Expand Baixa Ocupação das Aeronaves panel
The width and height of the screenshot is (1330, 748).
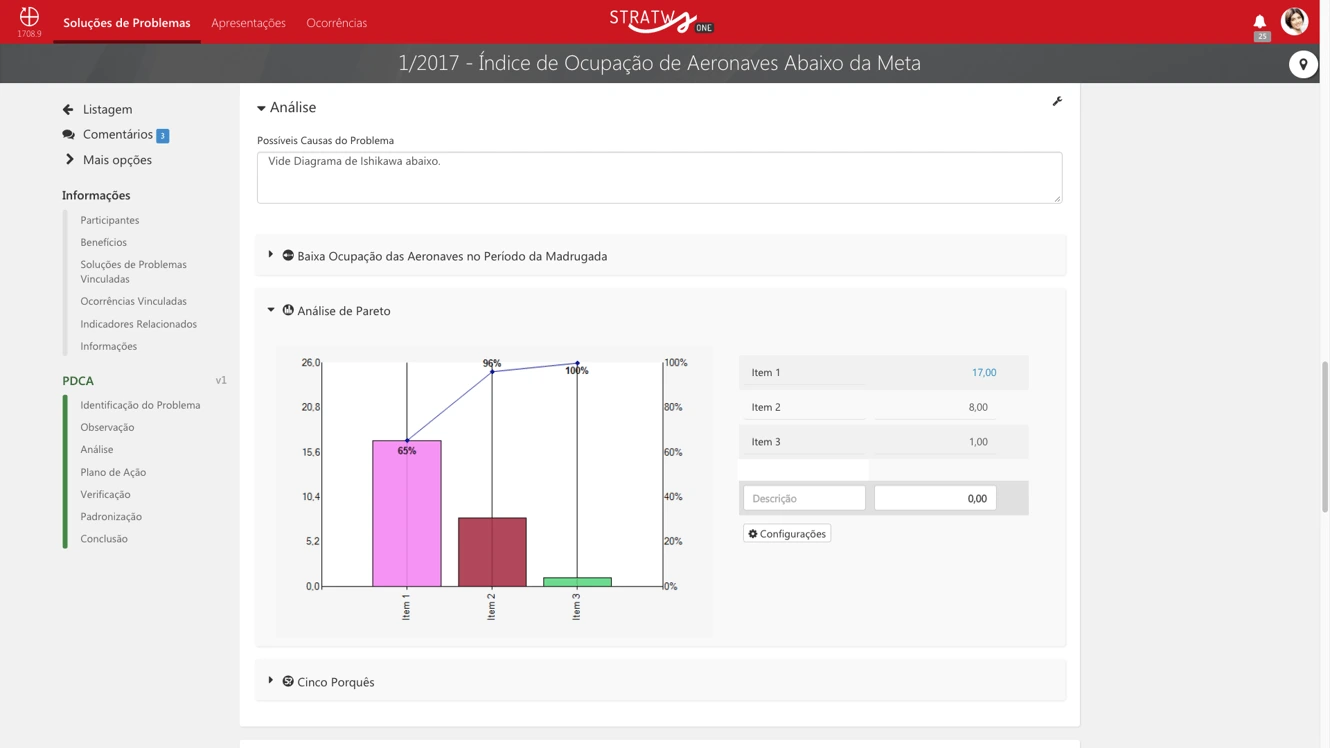click(271, 255)
